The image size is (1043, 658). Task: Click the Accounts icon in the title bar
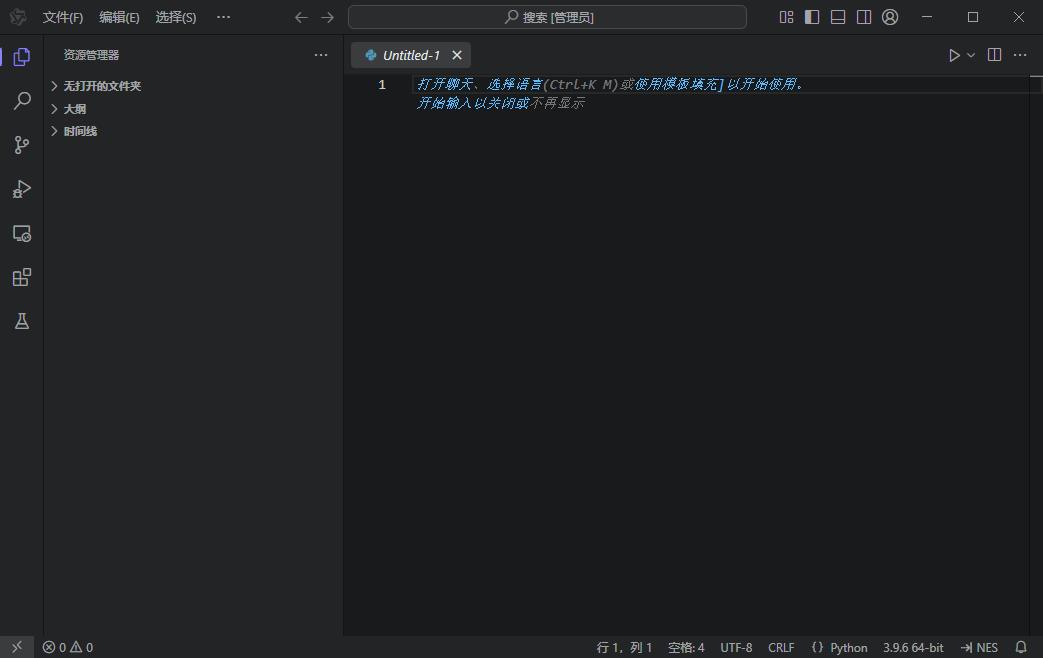(889, 16)
